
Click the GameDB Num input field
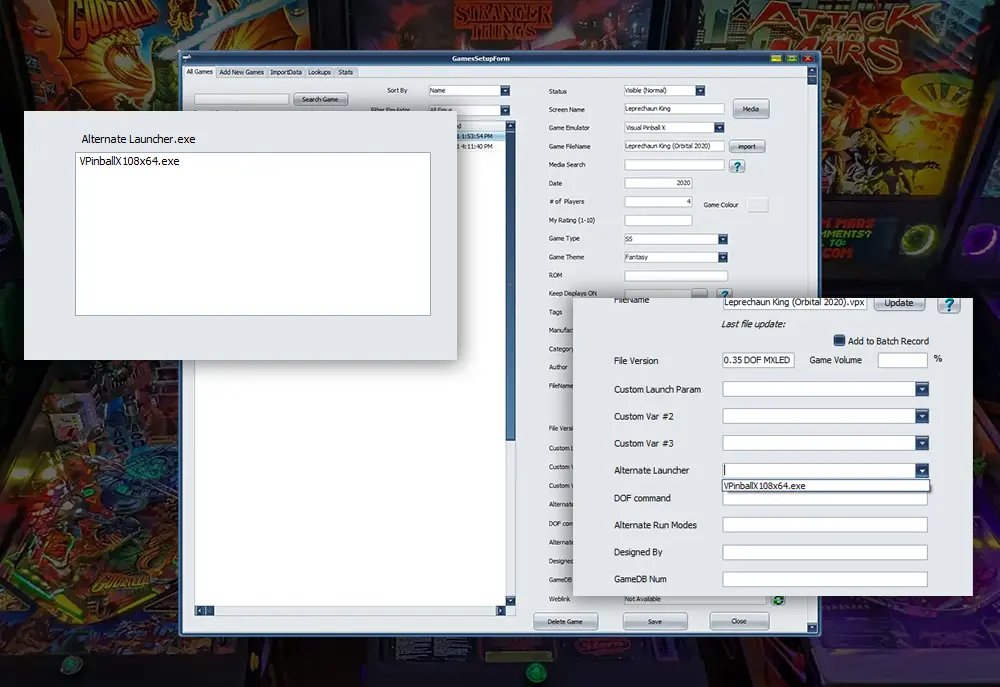(x=825, y=579)
